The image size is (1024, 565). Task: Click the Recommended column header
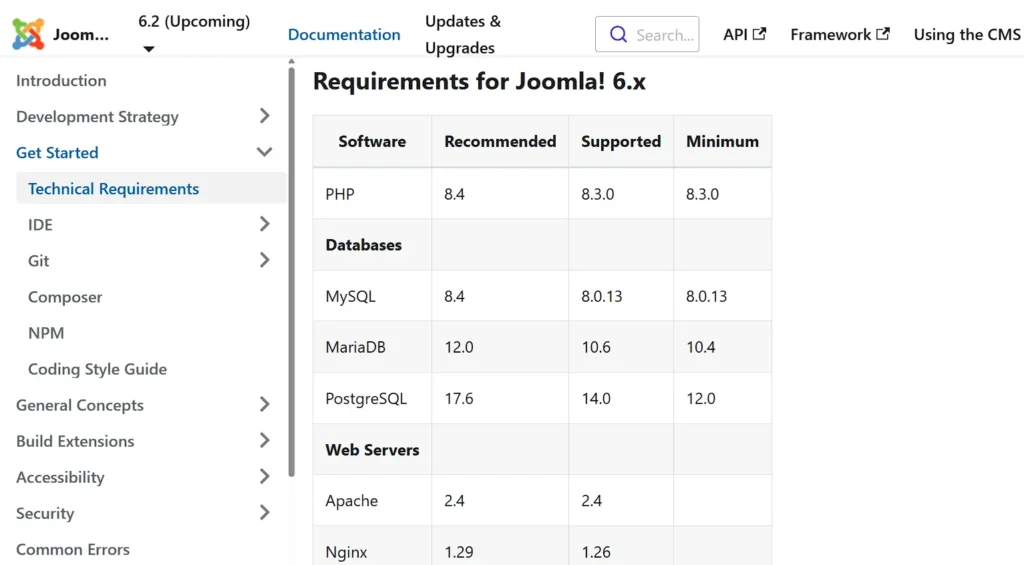point(500,141)
